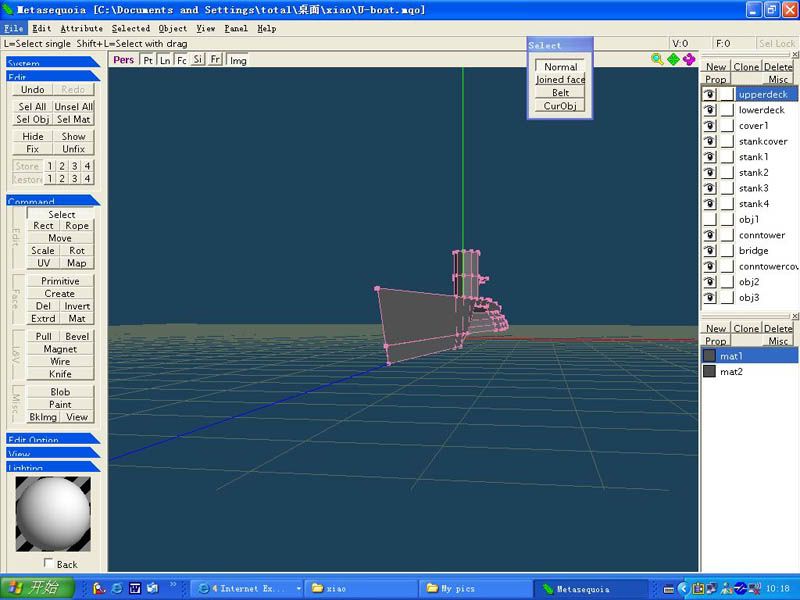Open the Object menu

172,29
